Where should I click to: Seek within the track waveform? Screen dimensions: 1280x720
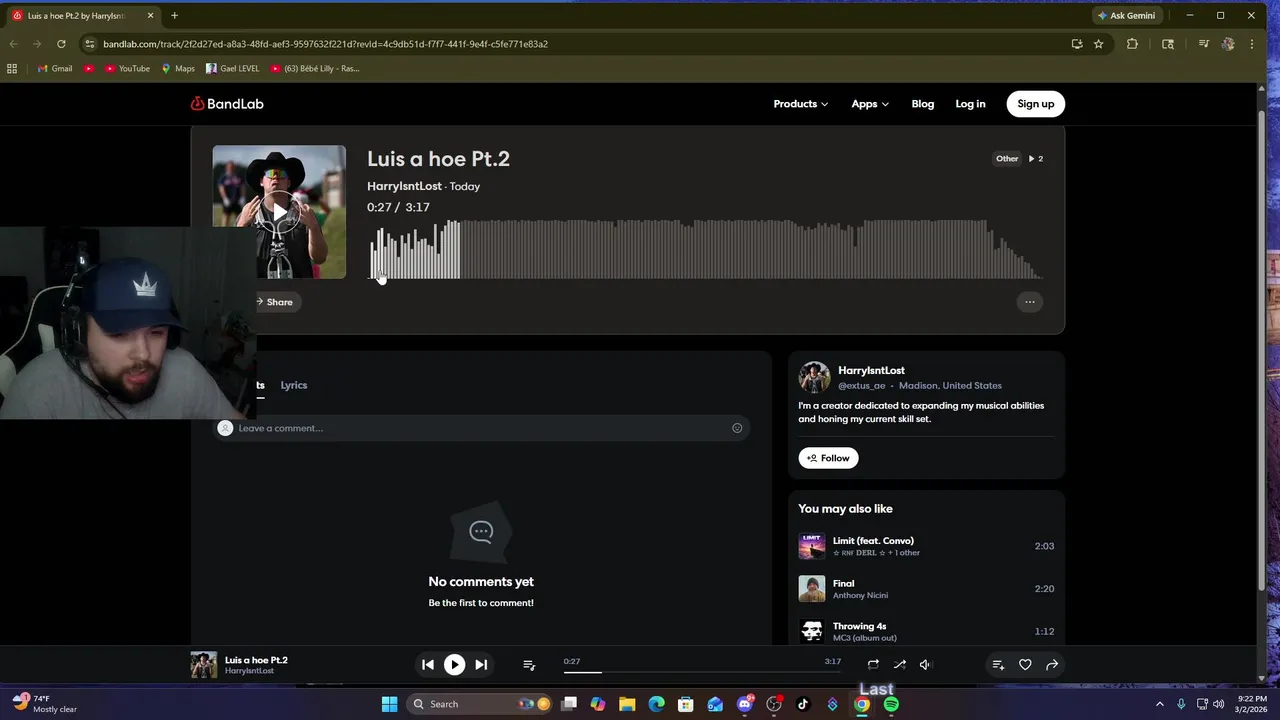(x=706, y=249)
